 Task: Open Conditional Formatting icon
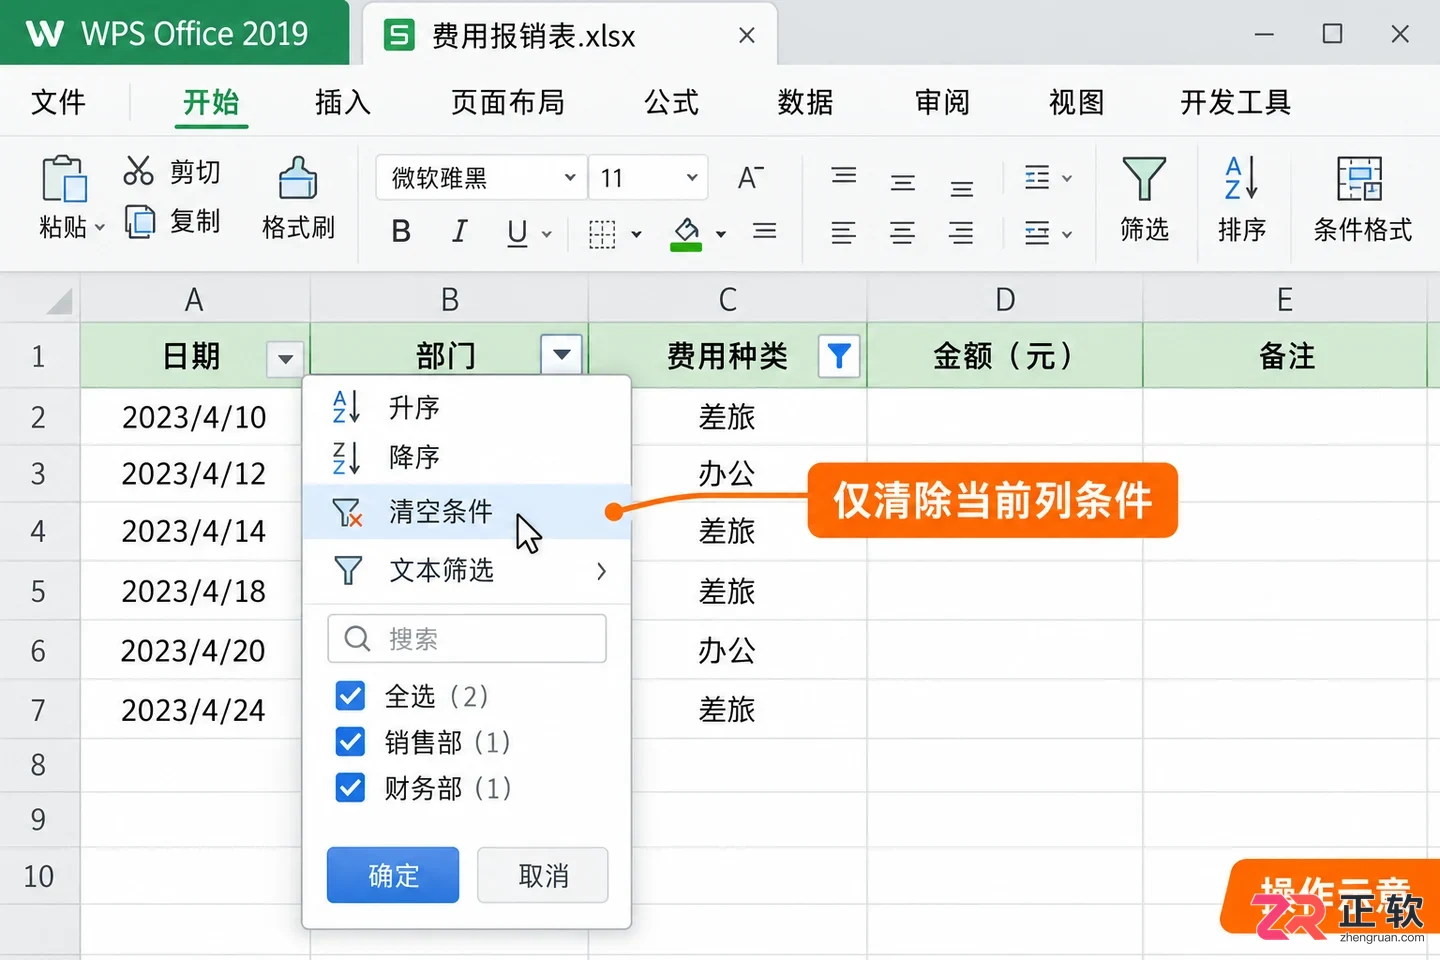tap(1360, 179)
